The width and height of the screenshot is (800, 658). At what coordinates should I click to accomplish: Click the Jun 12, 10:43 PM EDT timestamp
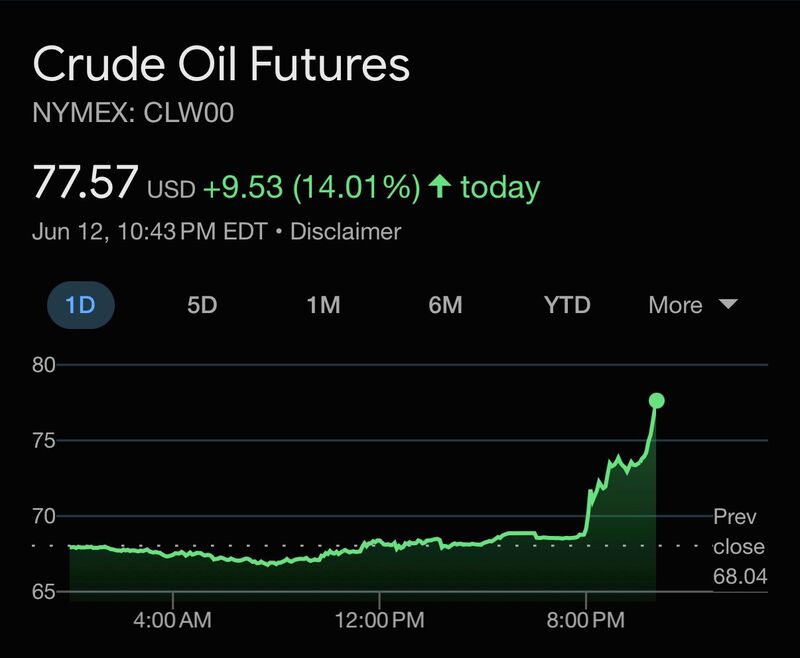pos(150,232)
